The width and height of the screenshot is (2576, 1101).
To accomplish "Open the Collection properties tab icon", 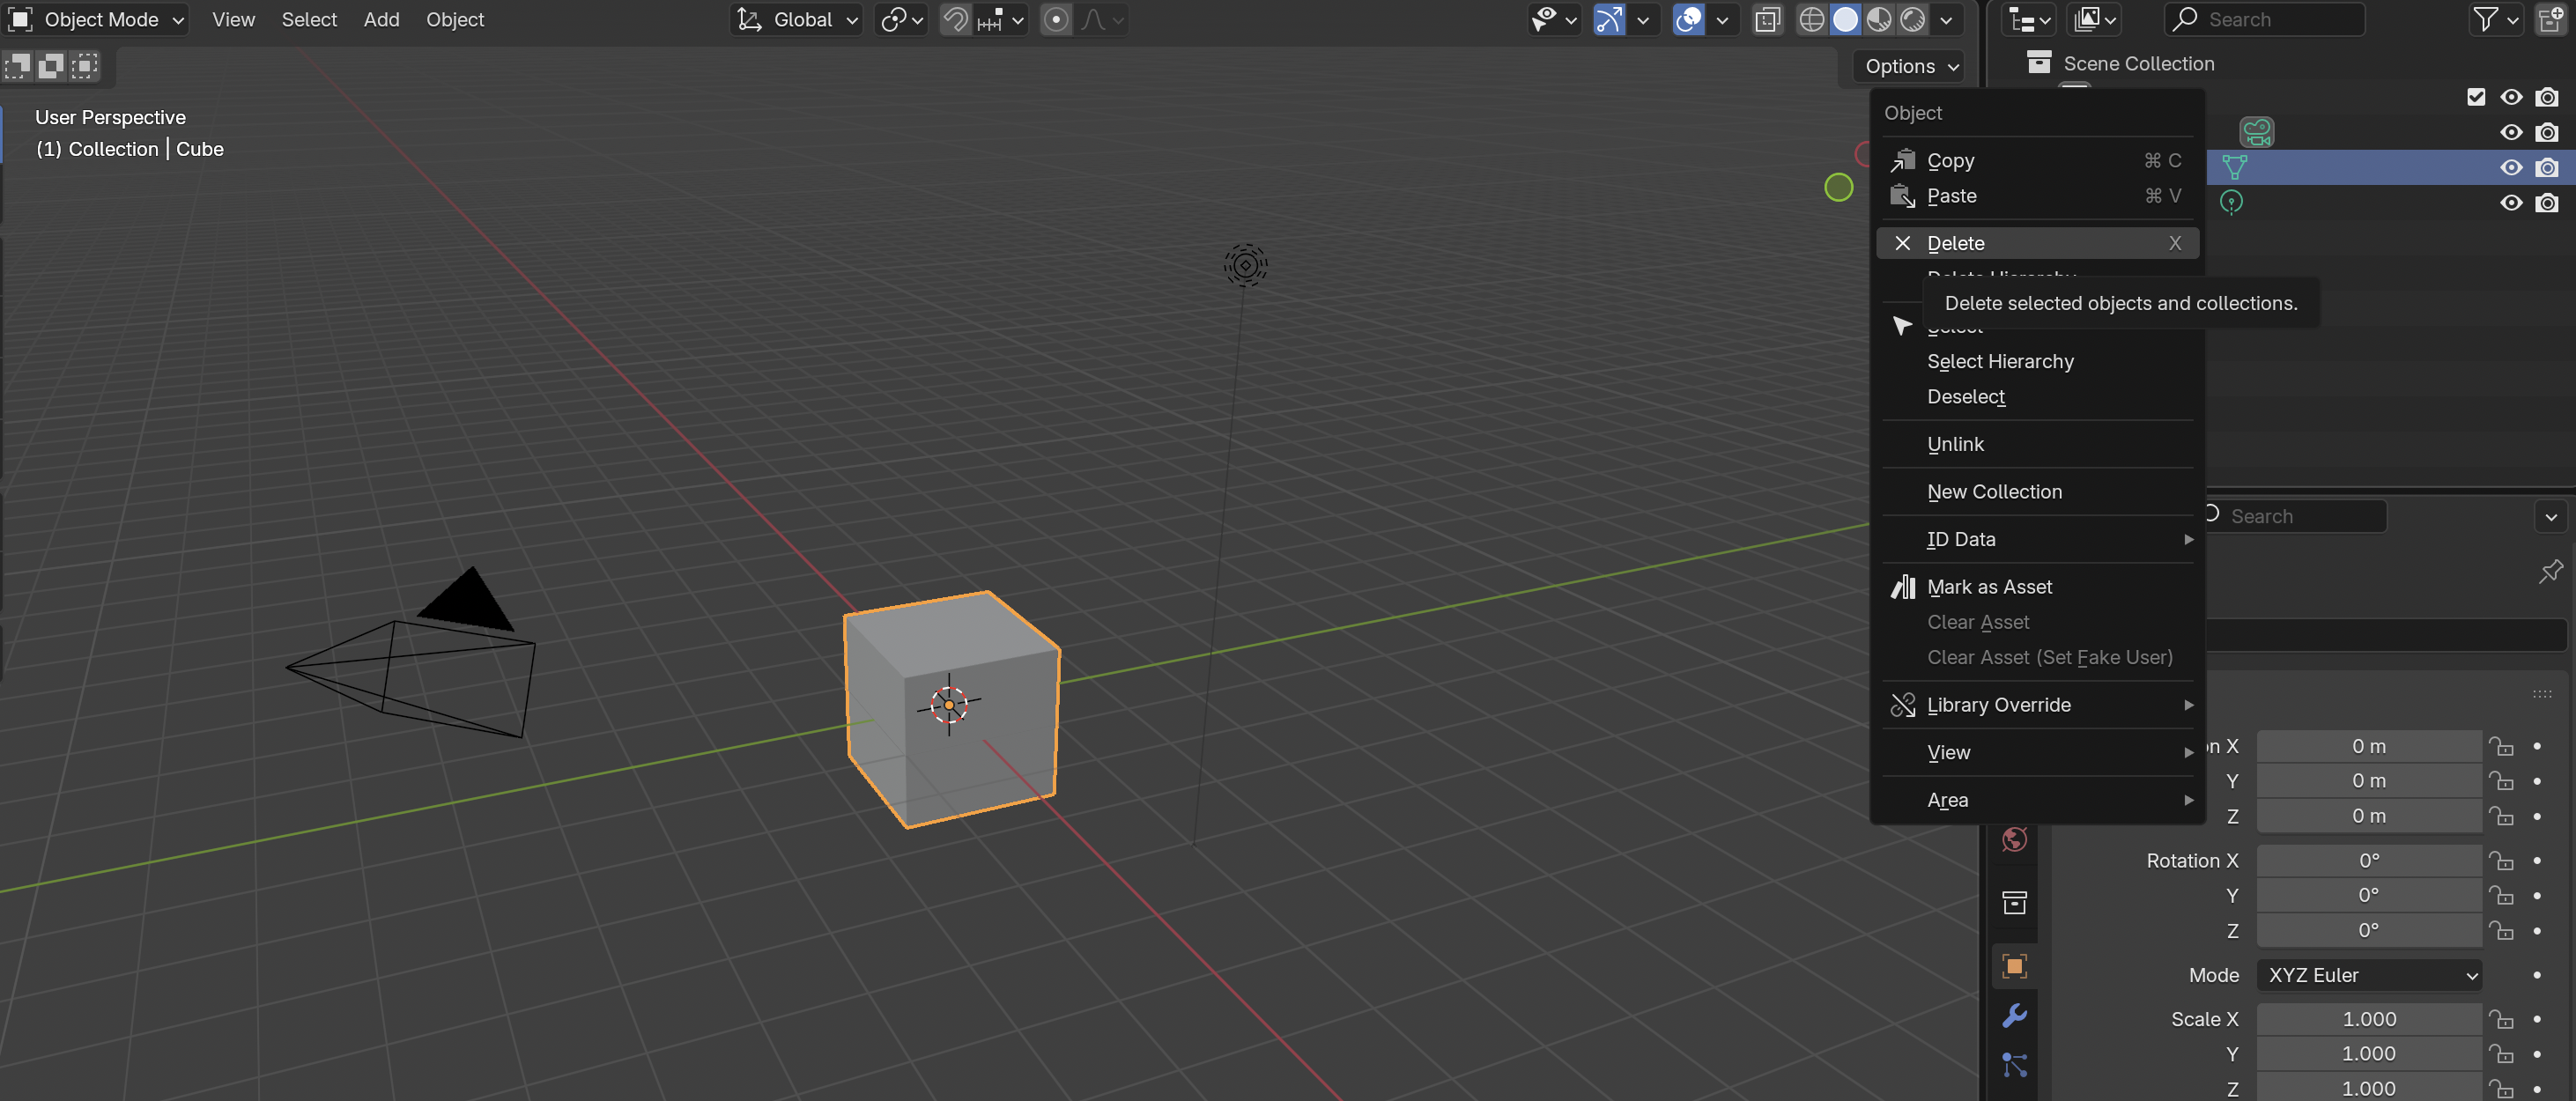I will tap(2014, 902).
